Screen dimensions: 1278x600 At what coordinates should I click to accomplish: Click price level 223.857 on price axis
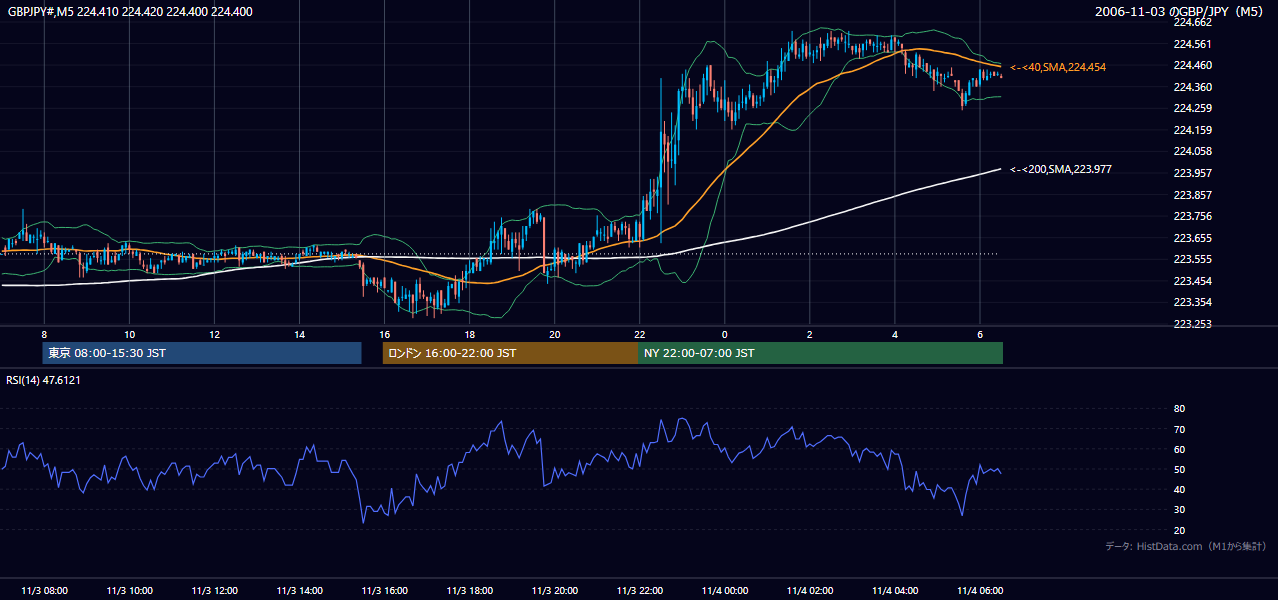[1192, 195]
